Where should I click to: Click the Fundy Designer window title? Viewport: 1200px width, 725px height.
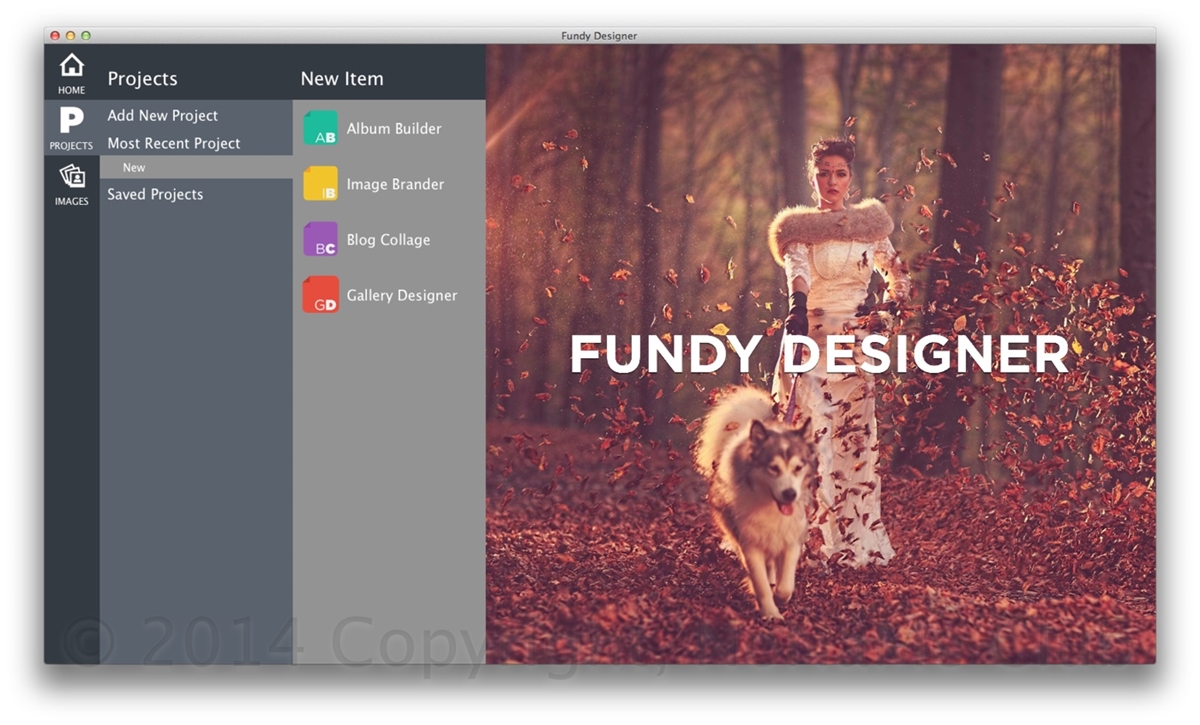599,36
